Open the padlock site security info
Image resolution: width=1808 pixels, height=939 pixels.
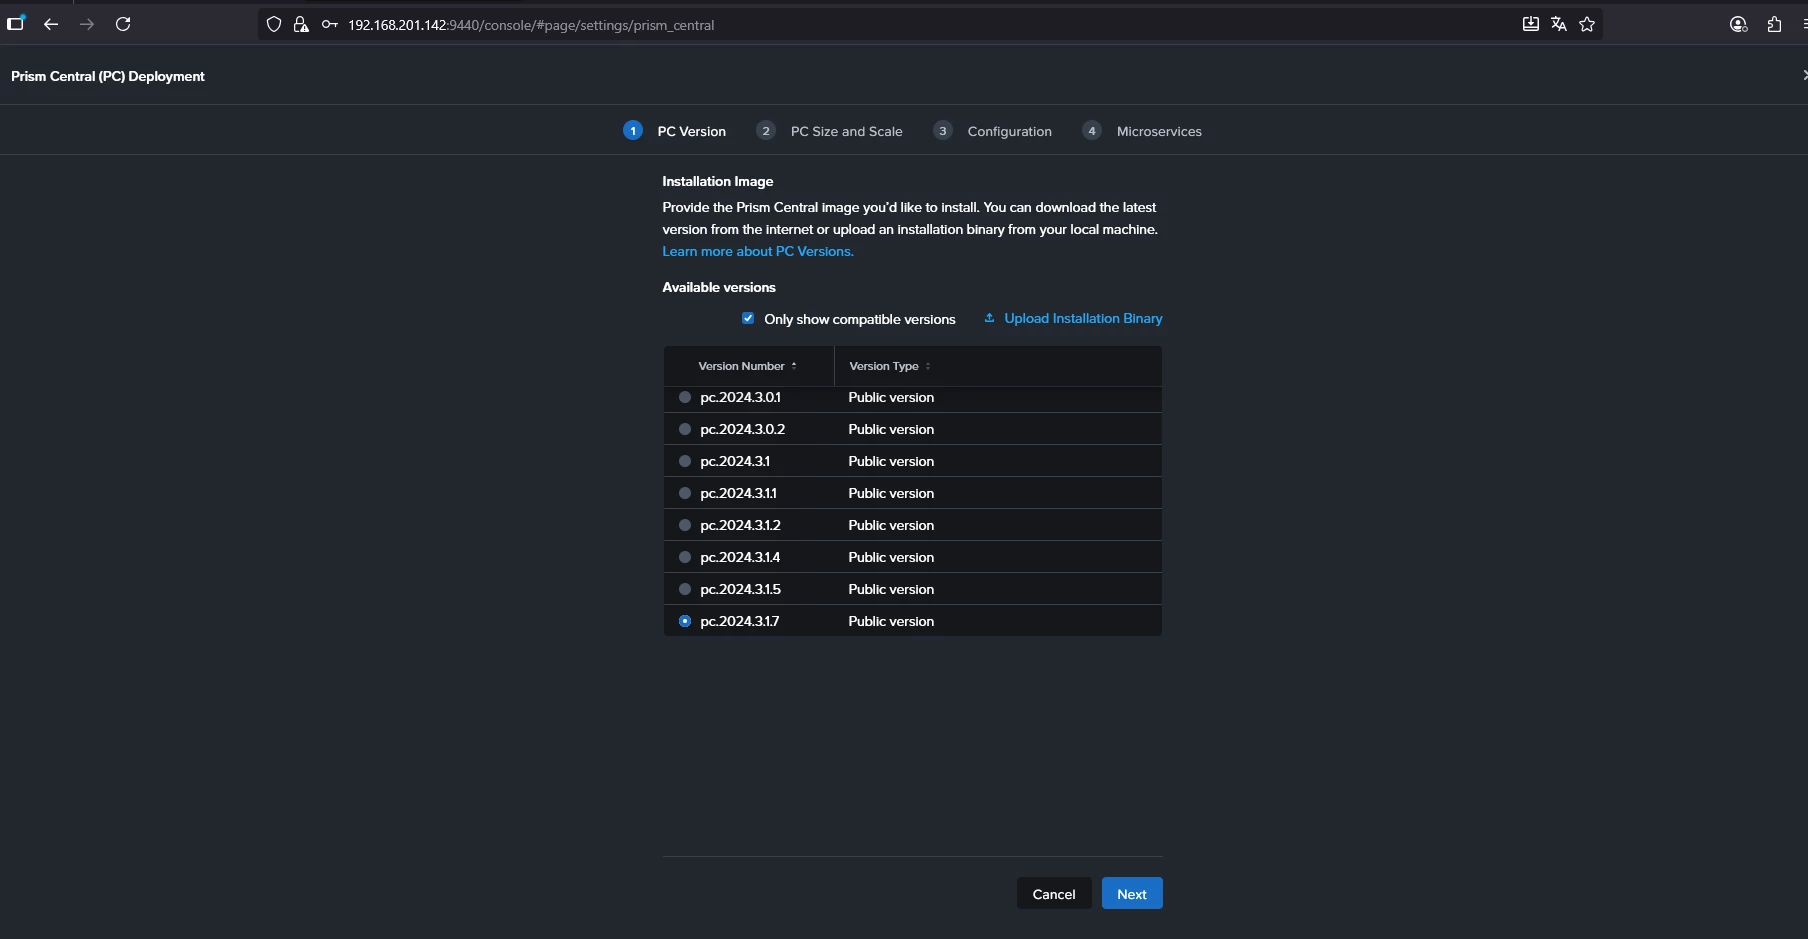pos(301,24)
